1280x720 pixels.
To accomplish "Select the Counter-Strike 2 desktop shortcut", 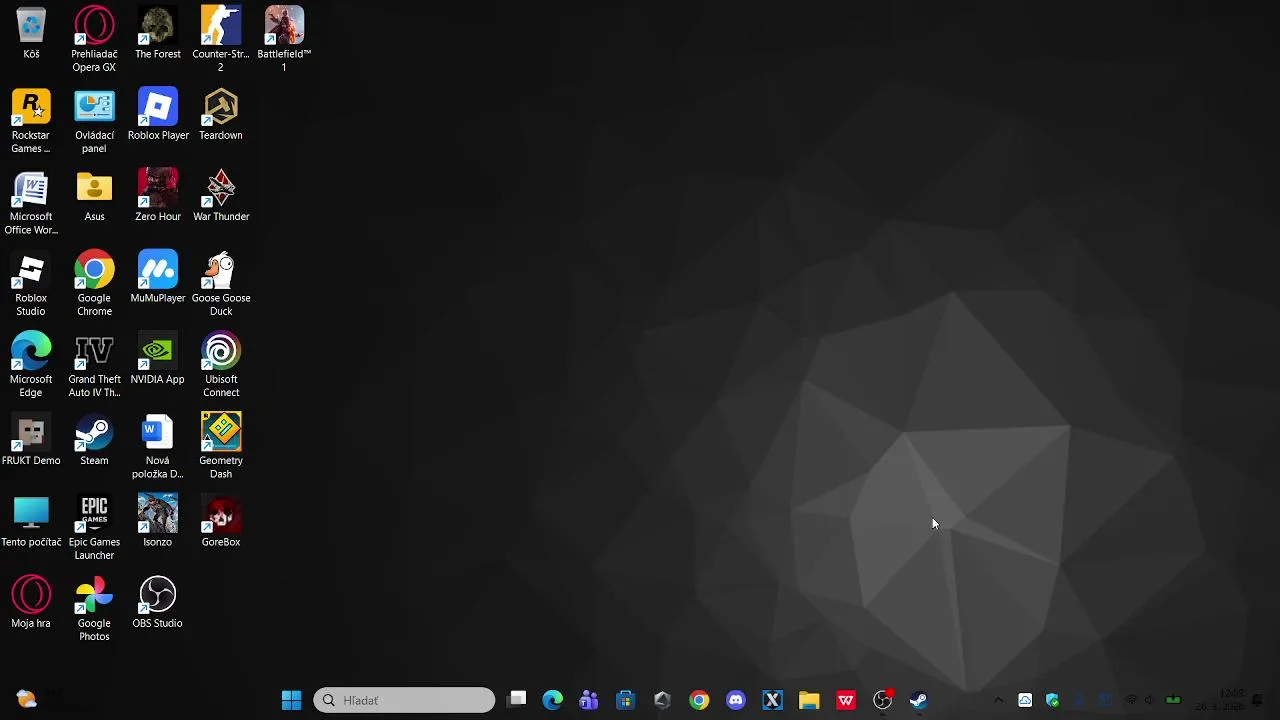I will [221, 40].
